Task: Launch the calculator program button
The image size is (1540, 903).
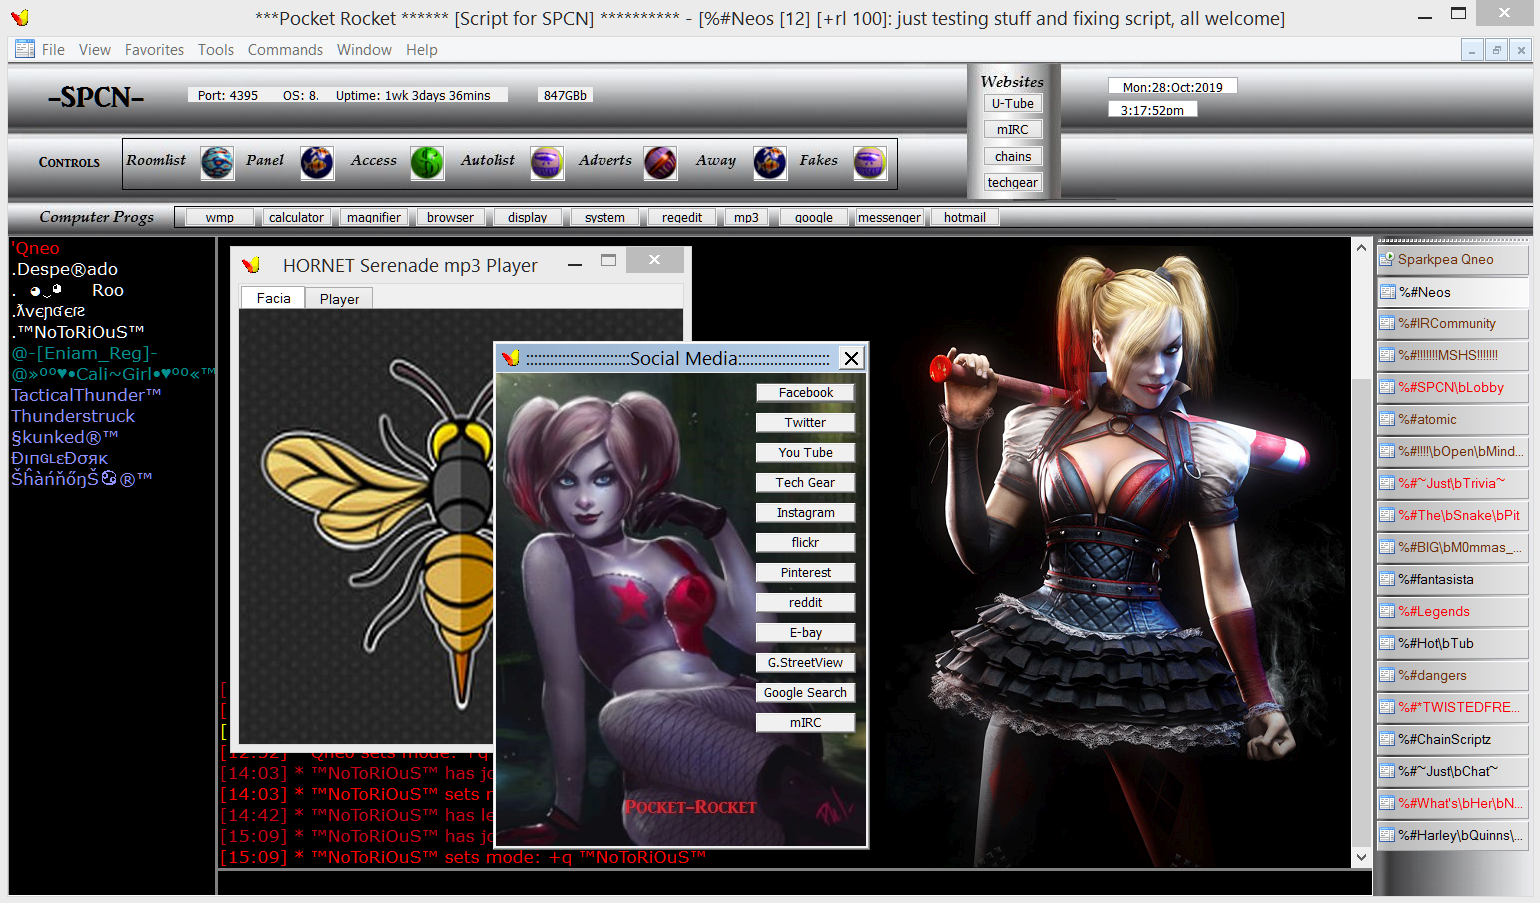Action: point(296,217)
